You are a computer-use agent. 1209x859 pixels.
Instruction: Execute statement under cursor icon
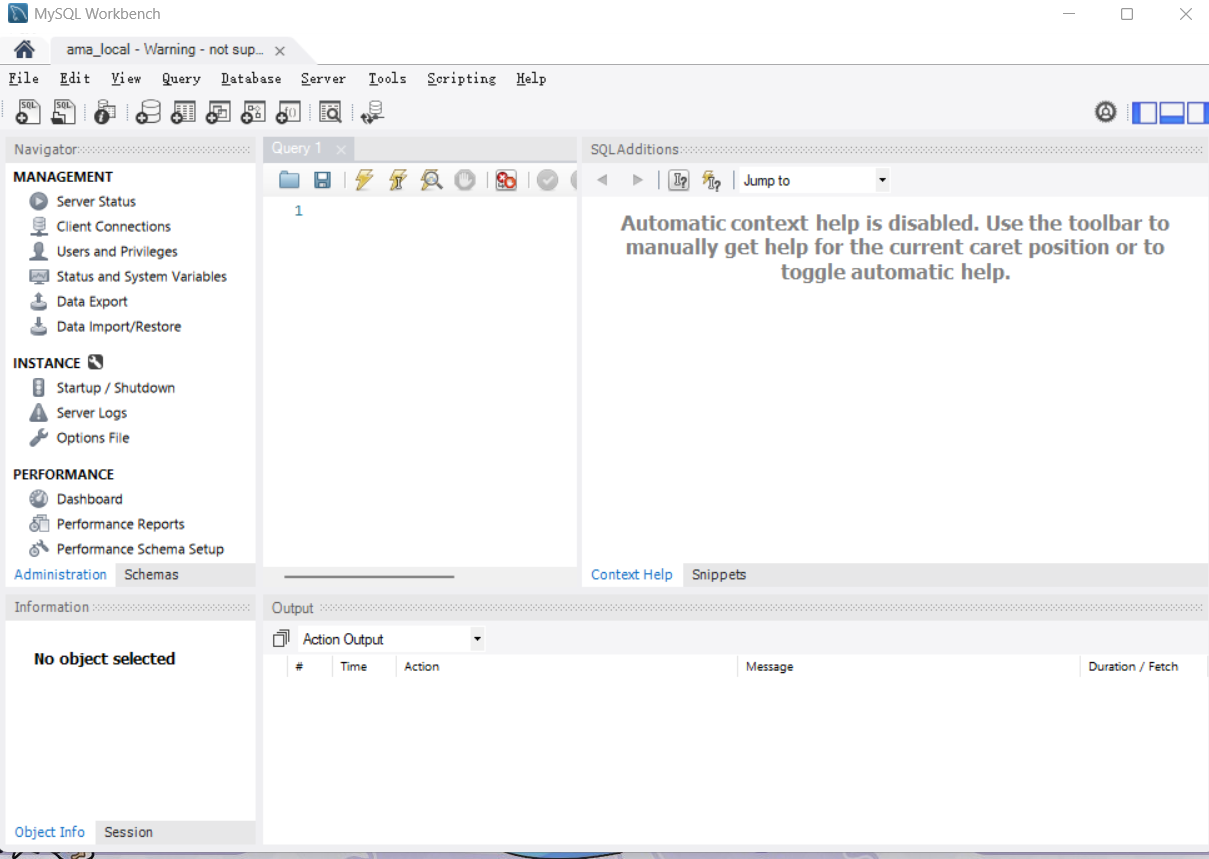pyautogui.click(x=397, y=180)
